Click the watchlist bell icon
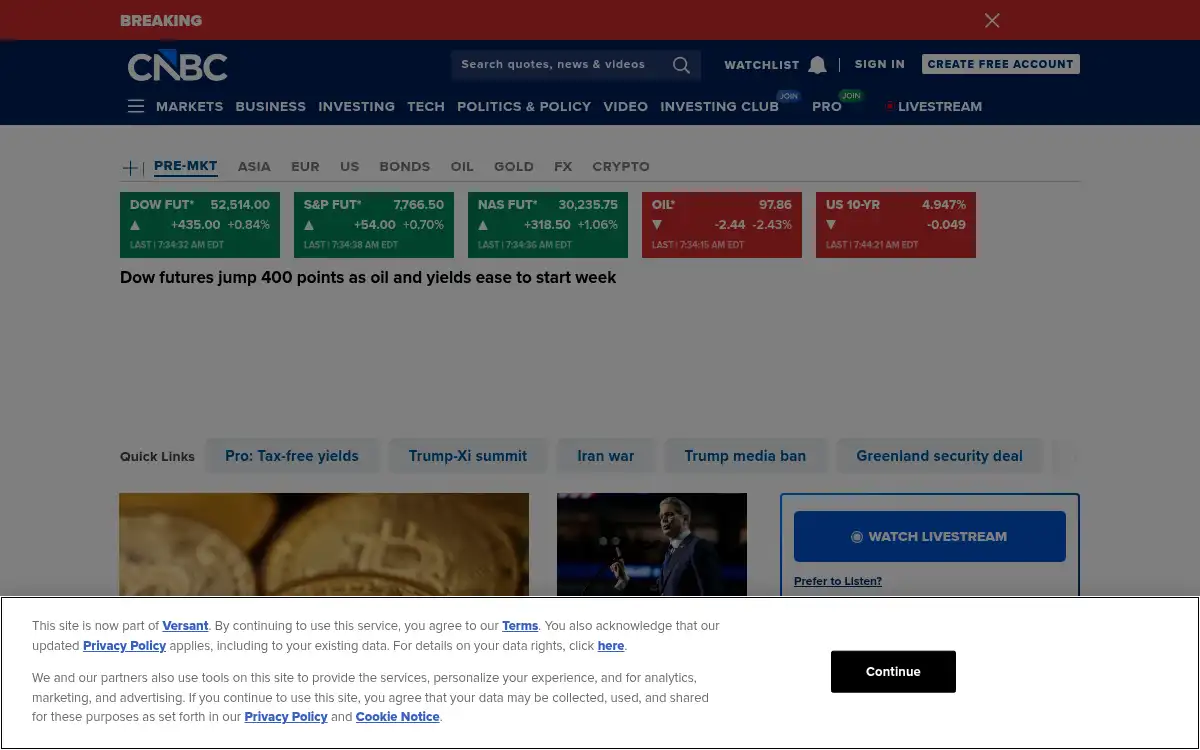 point(817,65)
